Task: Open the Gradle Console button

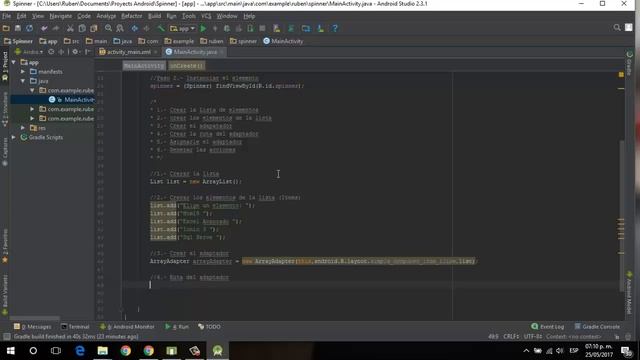Action: point(597,327)
